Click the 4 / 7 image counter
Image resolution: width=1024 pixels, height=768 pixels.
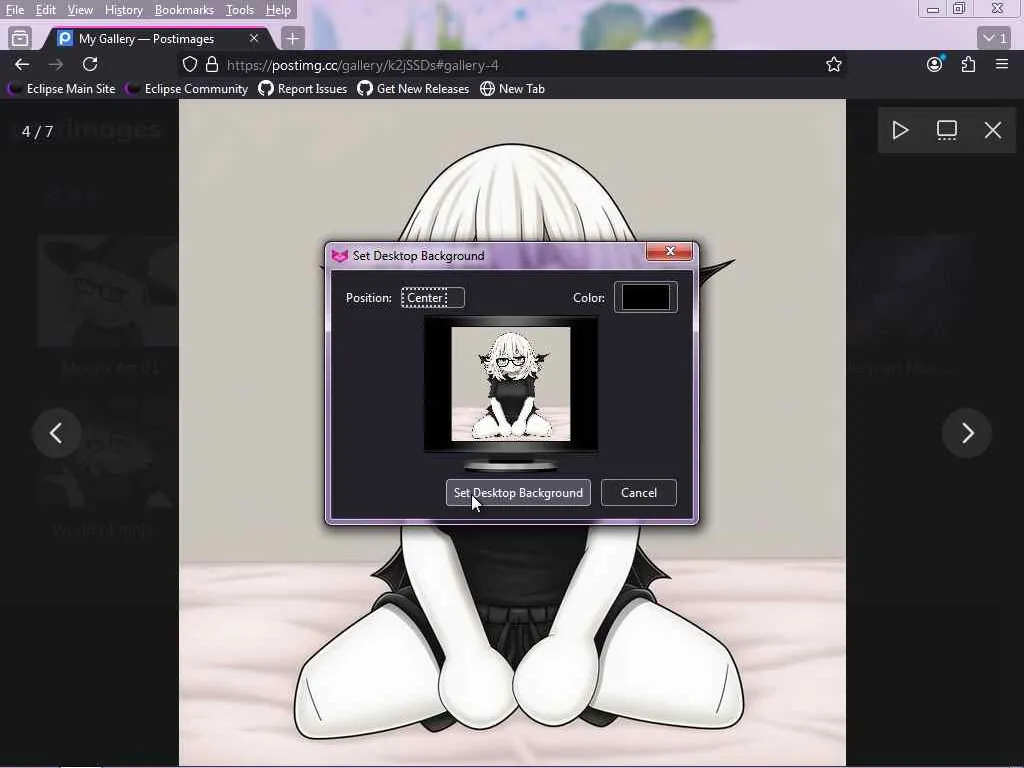click(x=37, y=131)
